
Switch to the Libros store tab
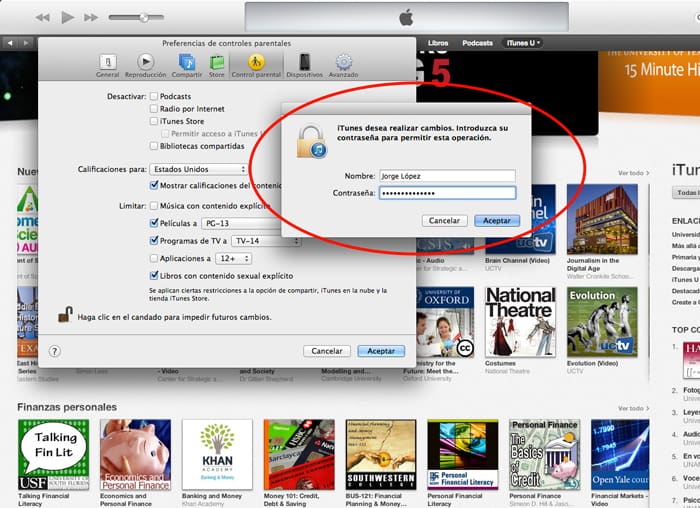click(x=438, y=43)
